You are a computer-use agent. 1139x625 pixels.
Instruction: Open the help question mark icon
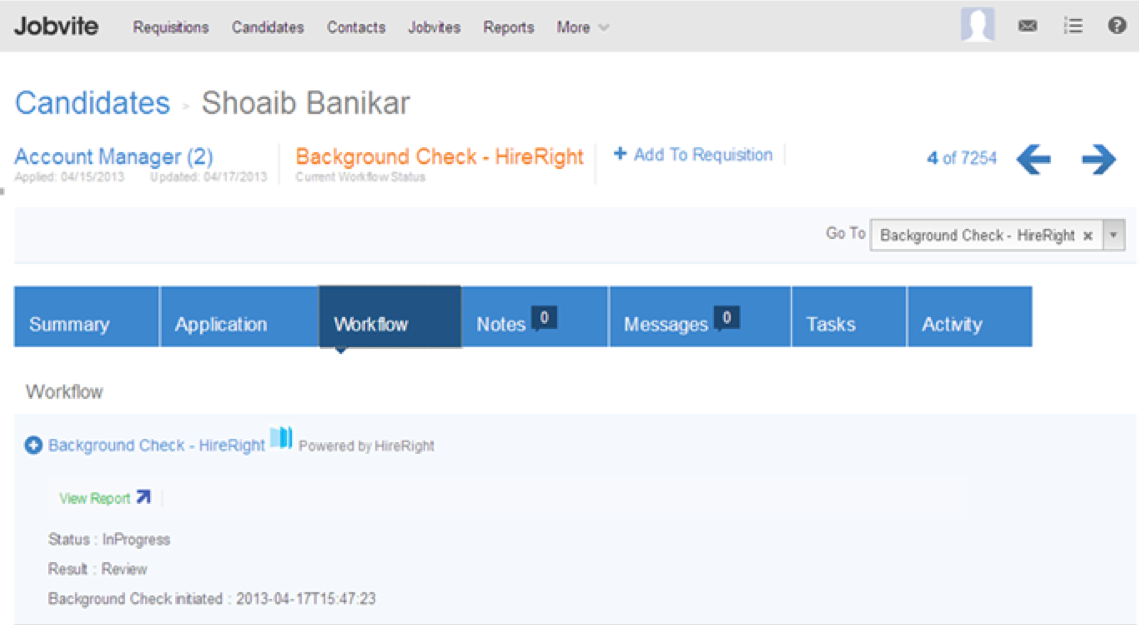click(1116, 25)
